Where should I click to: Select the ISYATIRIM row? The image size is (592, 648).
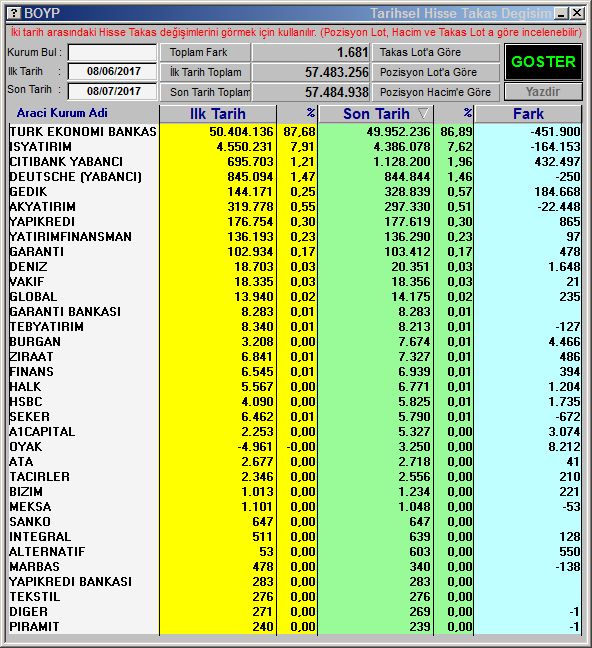tap(295, 147)
